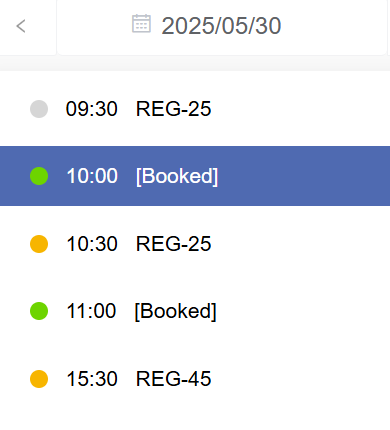Click the 11:00 time text
390x430 pixels.
tap(91, 311)
